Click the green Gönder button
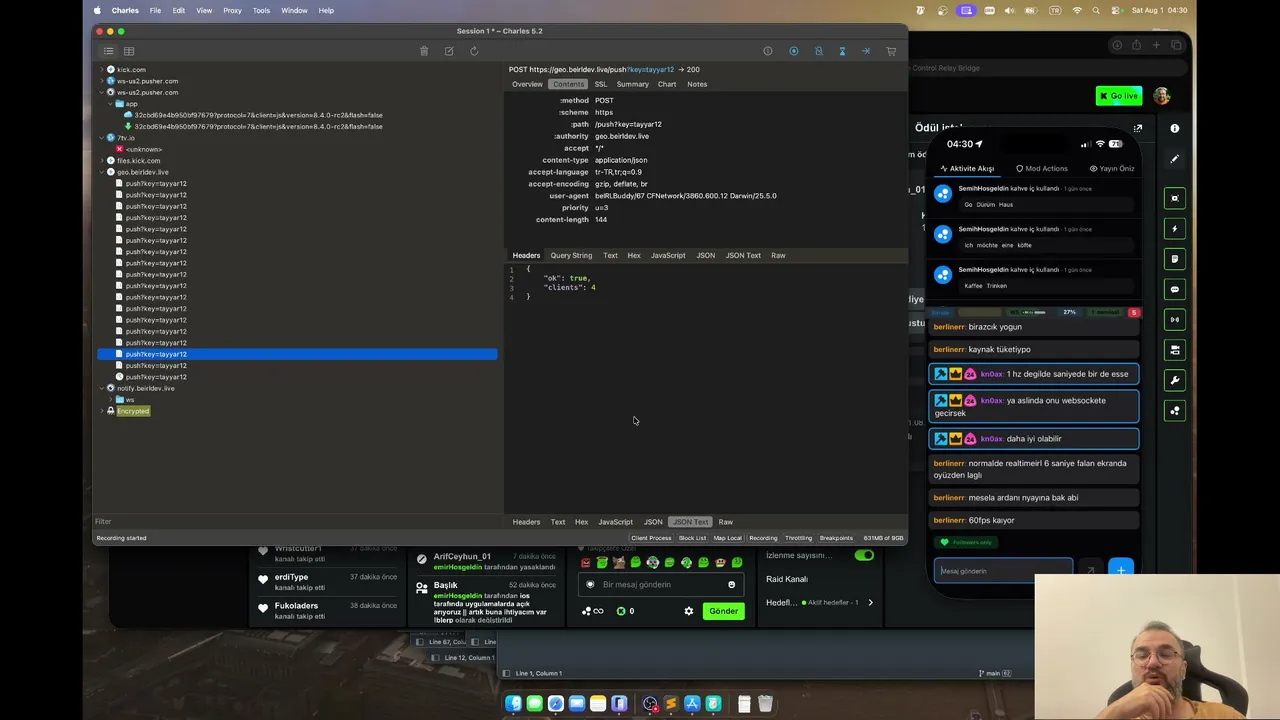 click(x=723, y=611)
